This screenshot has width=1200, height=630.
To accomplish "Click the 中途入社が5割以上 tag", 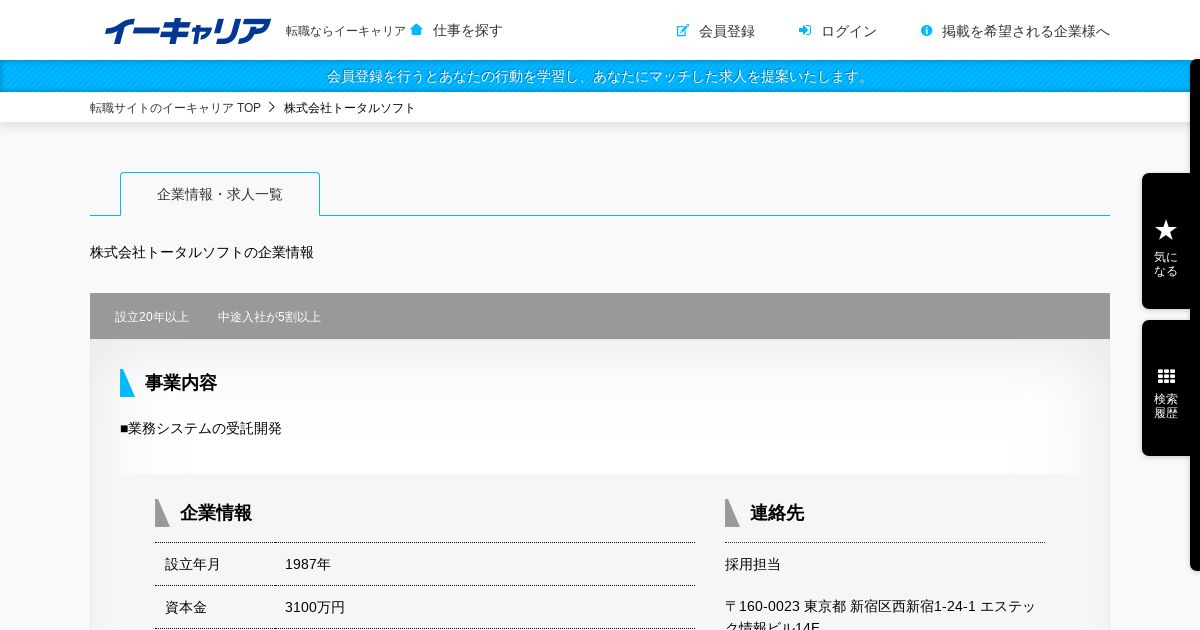I will pyautogui.click(x=269, y=317).
